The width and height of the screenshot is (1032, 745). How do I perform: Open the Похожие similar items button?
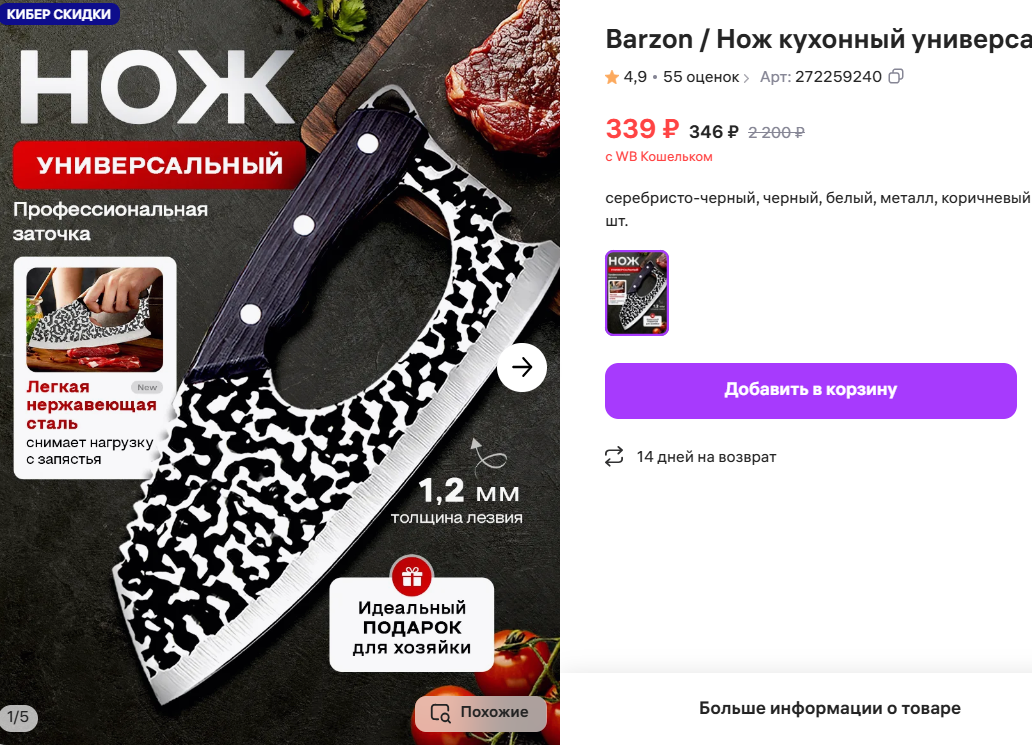point(480,713)
